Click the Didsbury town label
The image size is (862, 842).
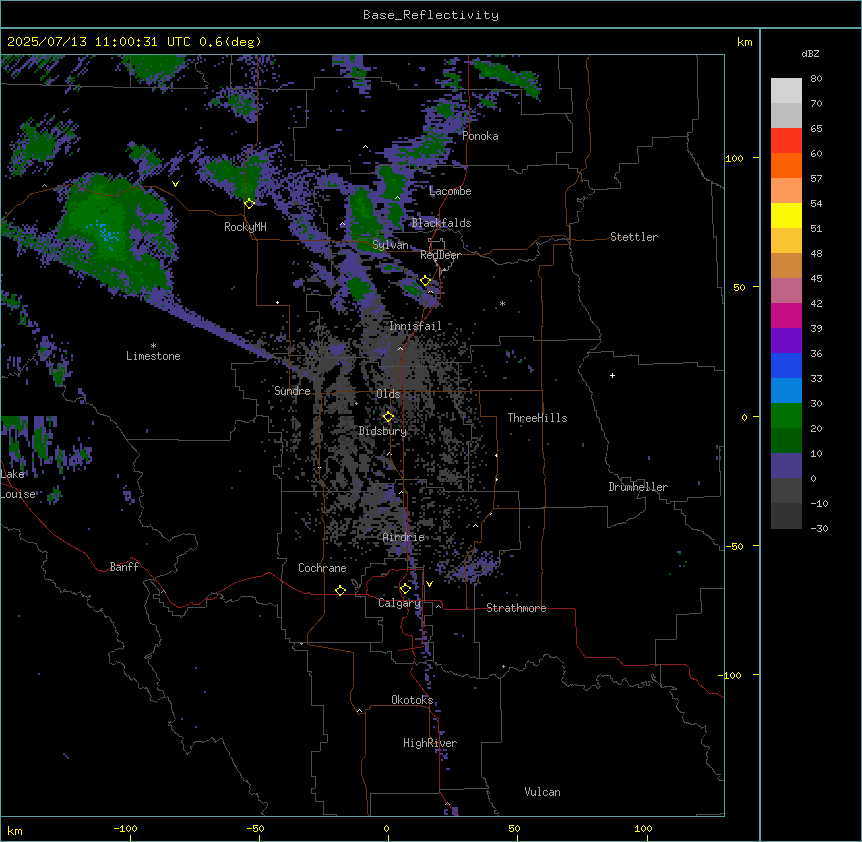[x=383, y=431]
